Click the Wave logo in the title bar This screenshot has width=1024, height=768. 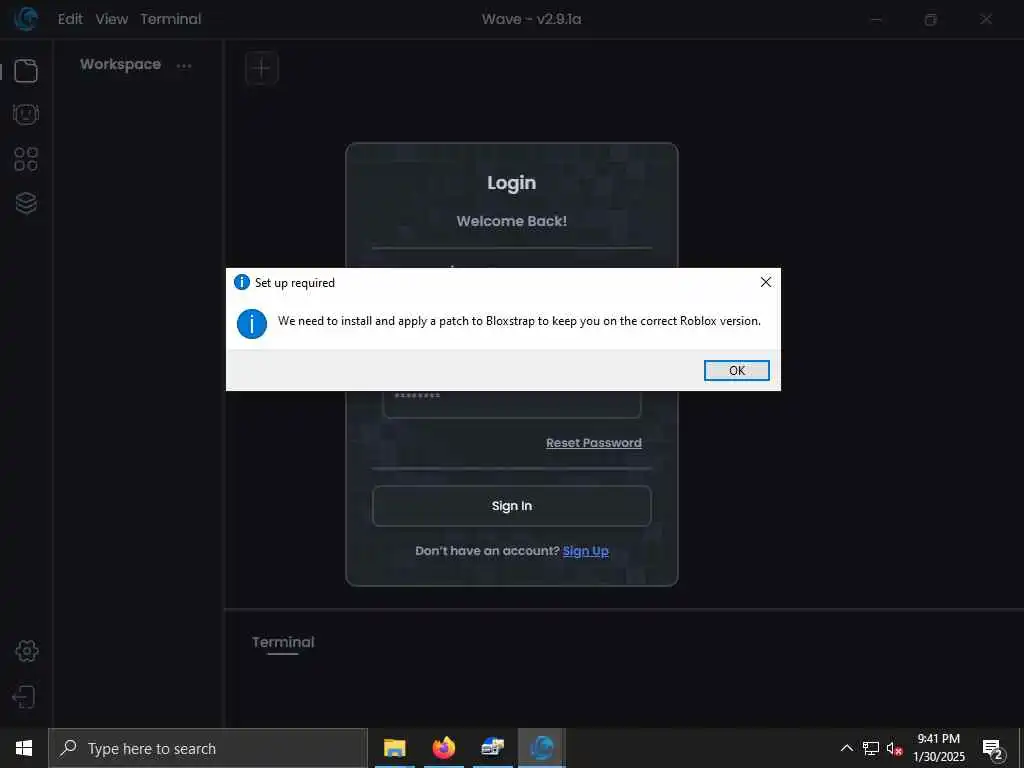(26, 18)
